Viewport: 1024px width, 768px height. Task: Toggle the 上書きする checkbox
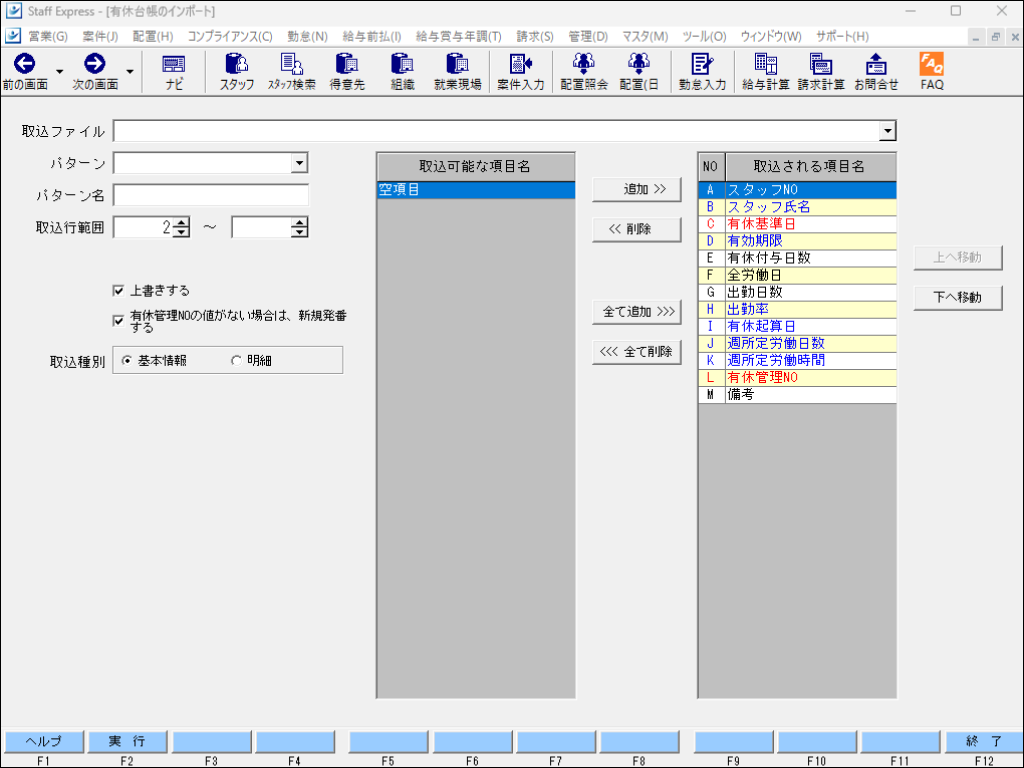[118, 291]
